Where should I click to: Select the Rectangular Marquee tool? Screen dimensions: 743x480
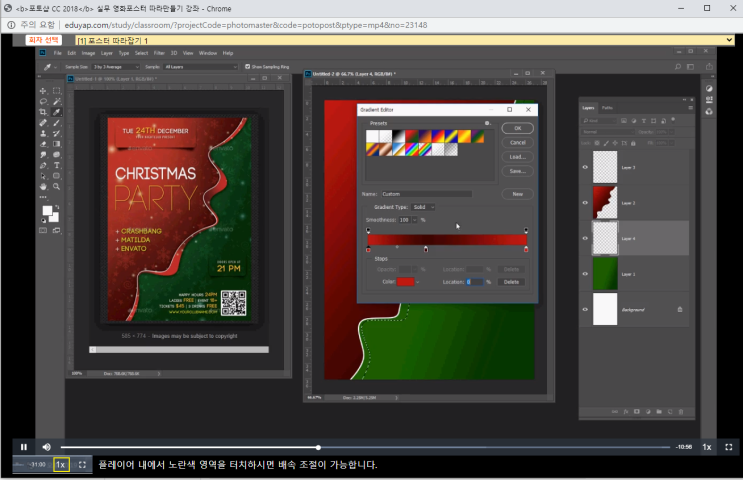pos(56,91)
